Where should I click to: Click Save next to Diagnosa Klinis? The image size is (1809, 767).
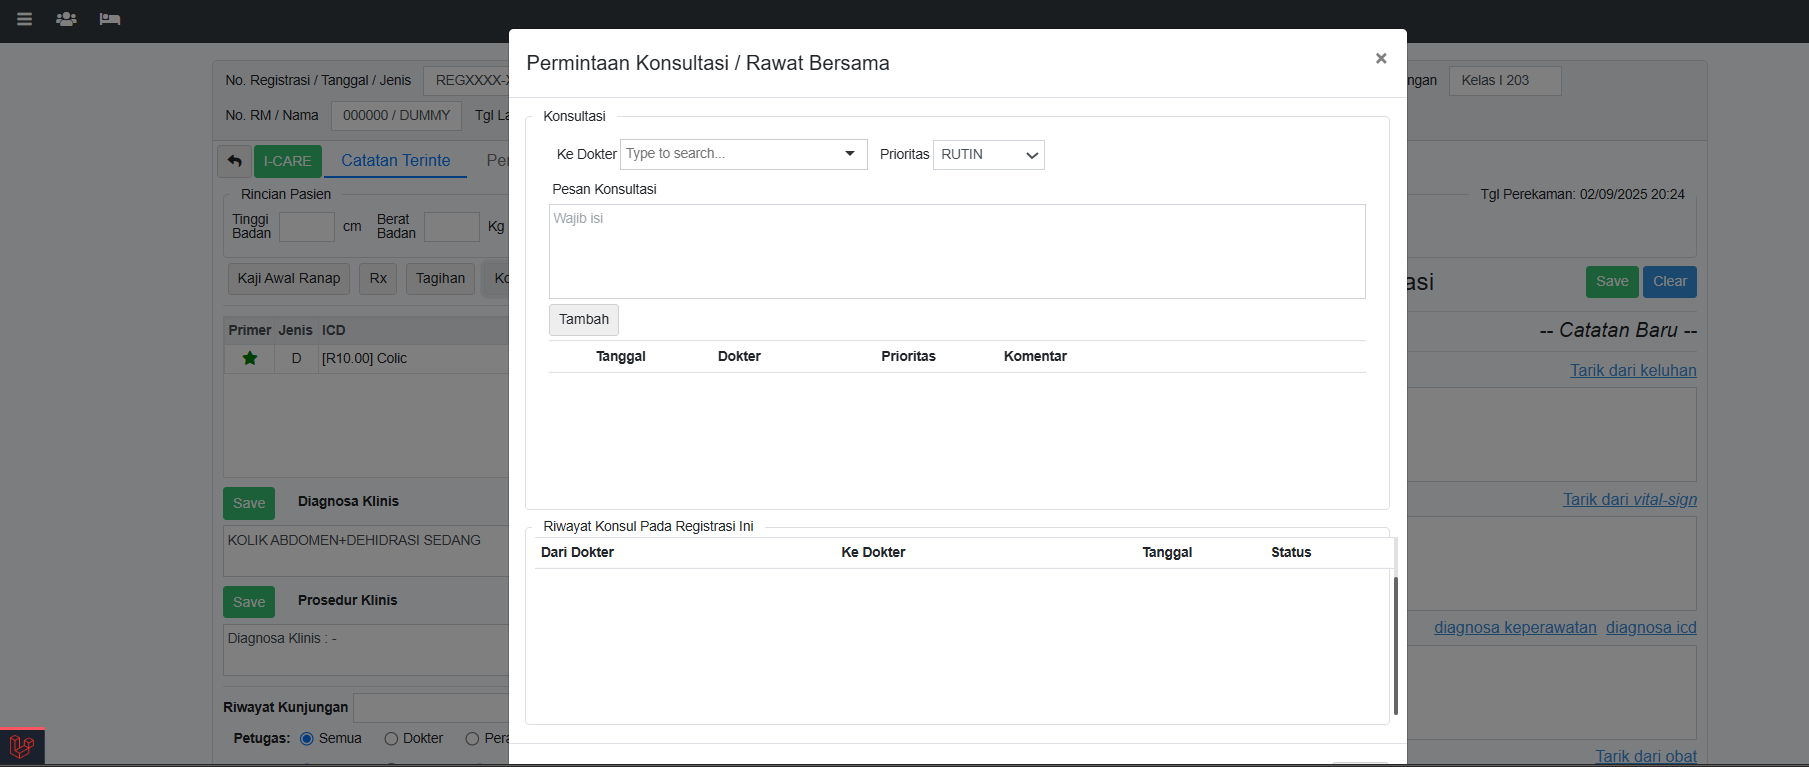point(249,503)
